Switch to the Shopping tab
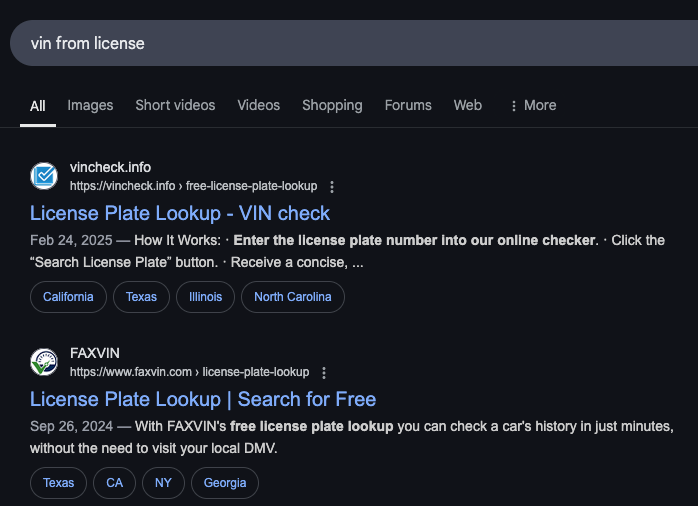 coord(332,105)
